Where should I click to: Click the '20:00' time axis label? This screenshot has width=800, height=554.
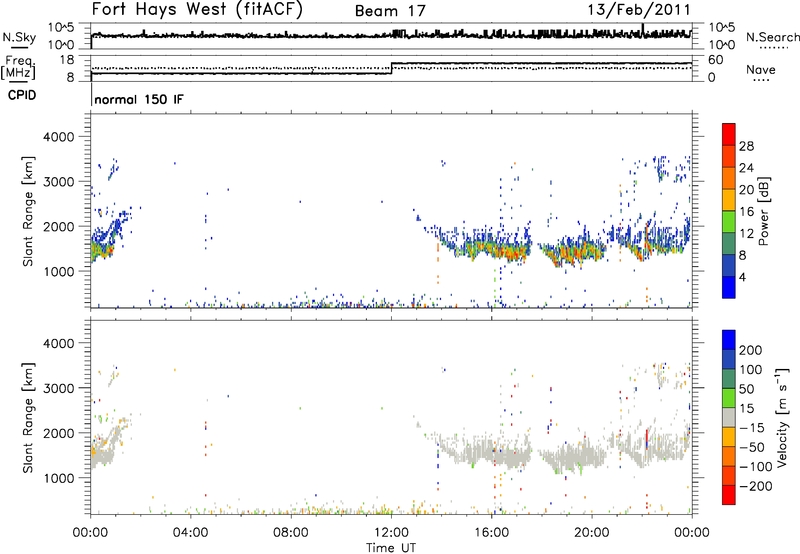click(x=591, y=533)
